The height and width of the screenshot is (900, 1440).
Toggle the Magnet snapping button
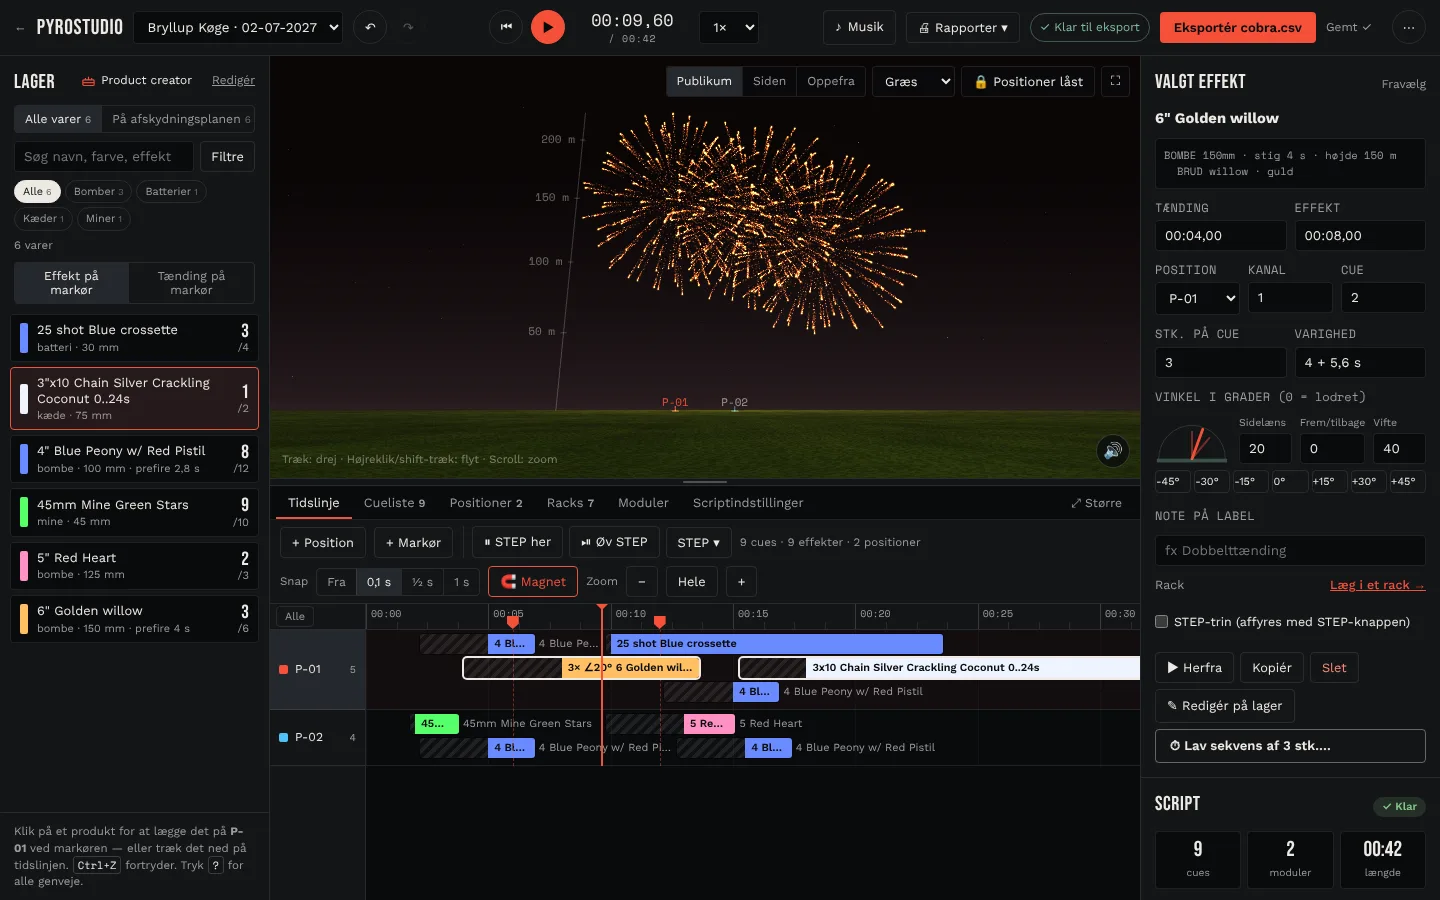point(533,582)
